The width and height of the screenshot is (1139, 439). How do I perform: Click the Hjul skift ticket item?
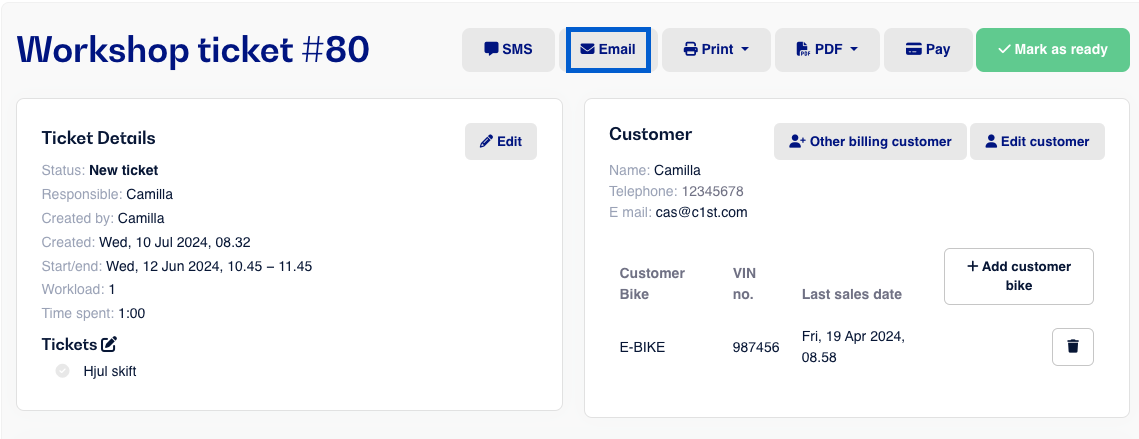tap(110, 371)
